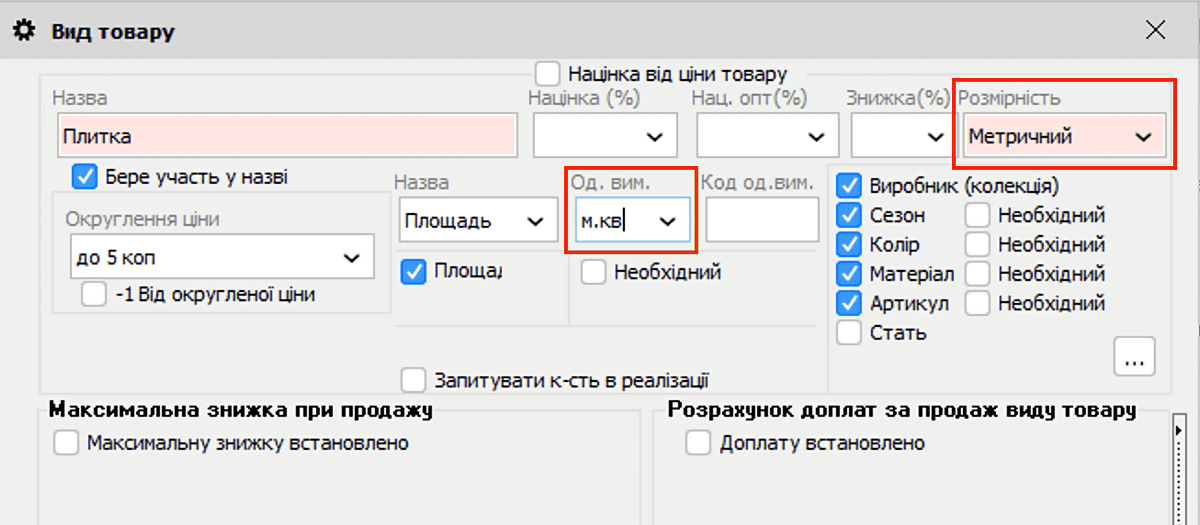Click the ellipsis button under the attribute list
This screenshot has width=1200, height=525.
(1134, 358)
